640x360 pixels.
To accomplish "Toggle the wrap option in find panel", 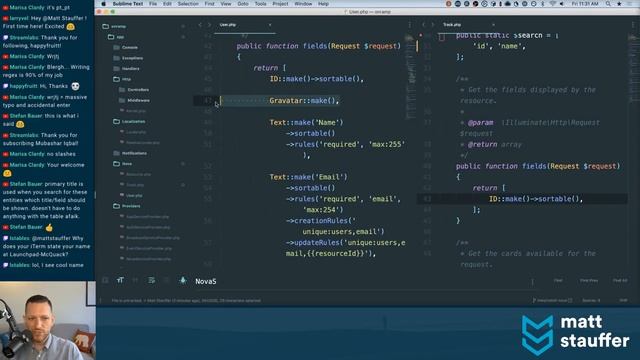I will click(x=151, y=280).
